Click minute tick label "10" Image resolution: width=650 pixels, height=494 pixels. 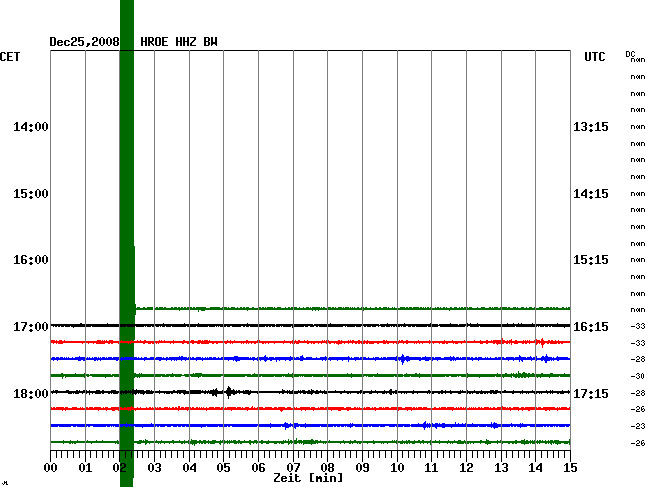pos(397,468)
